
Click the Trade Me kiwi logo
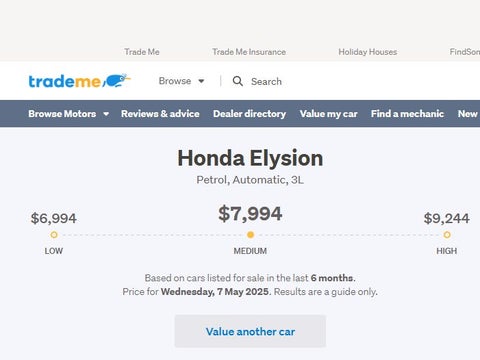tap(79, 81)
